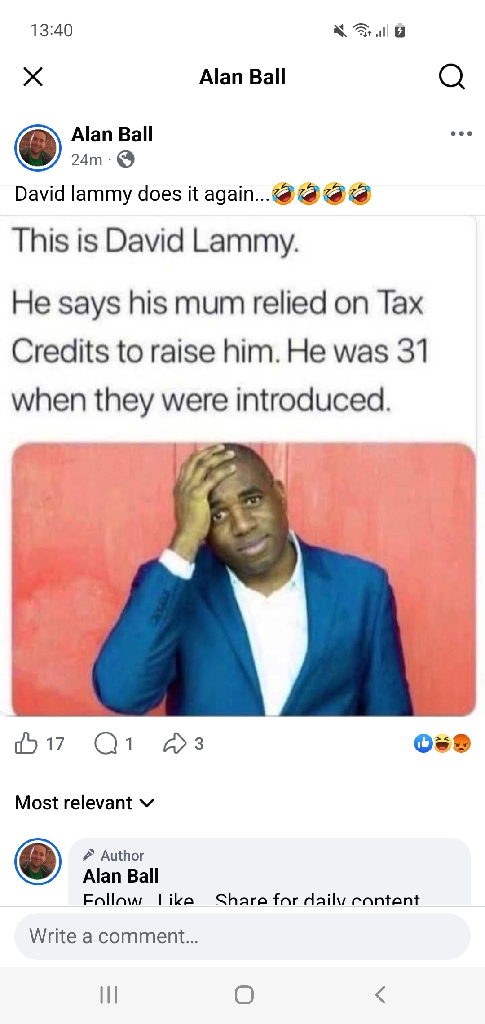Image resolution: width=485 pixels, height=1024 pixels.
Task: Open Alan Ball's profile picture on post
Action: (38, 148)
